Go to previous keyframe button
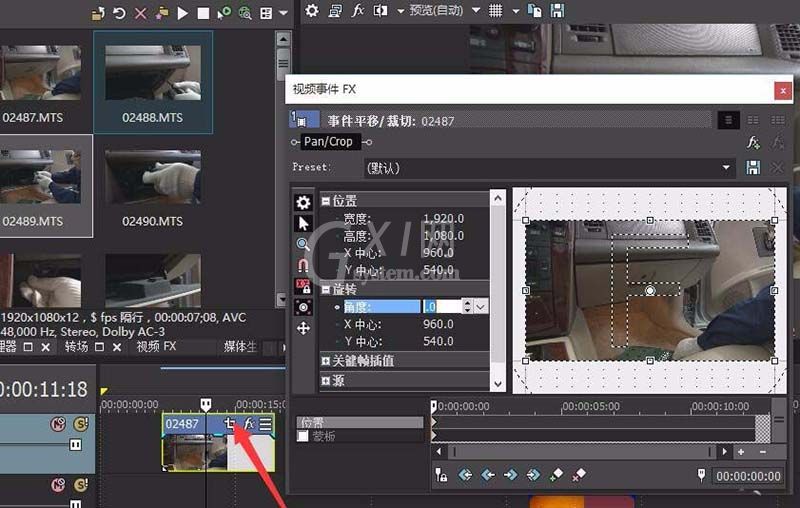Image resolution: width=800 pixels, height=508 pixels. pyautogui.click(x=488, y=475)
